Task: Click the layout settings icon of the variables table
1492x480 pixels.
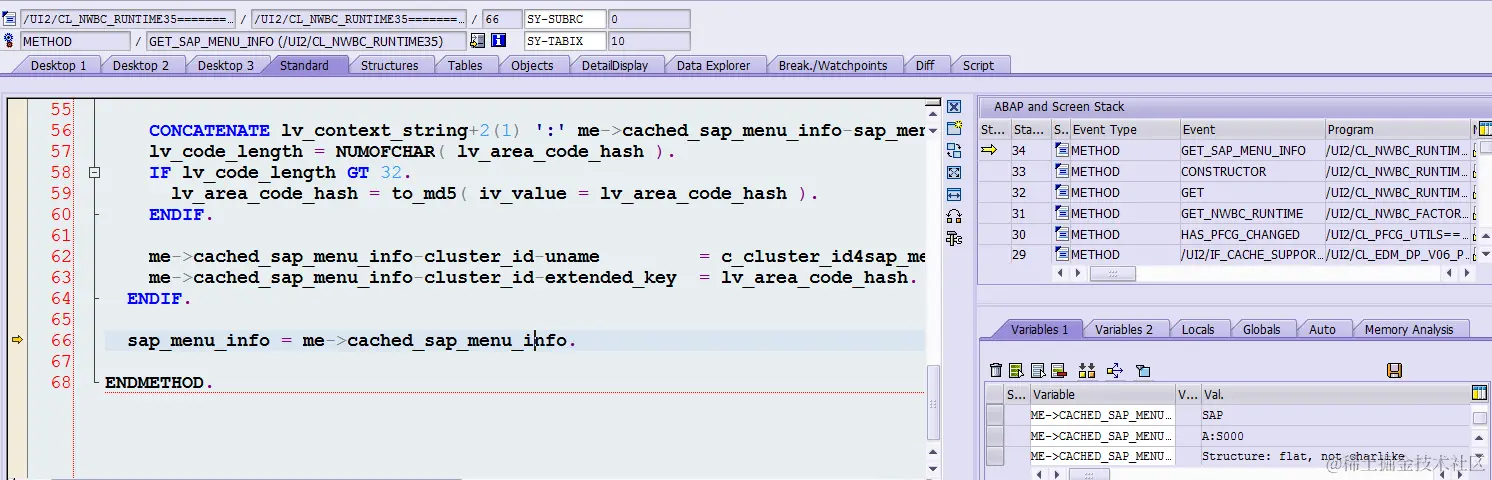Action: pyautogui.click(x=1480, y=393)
